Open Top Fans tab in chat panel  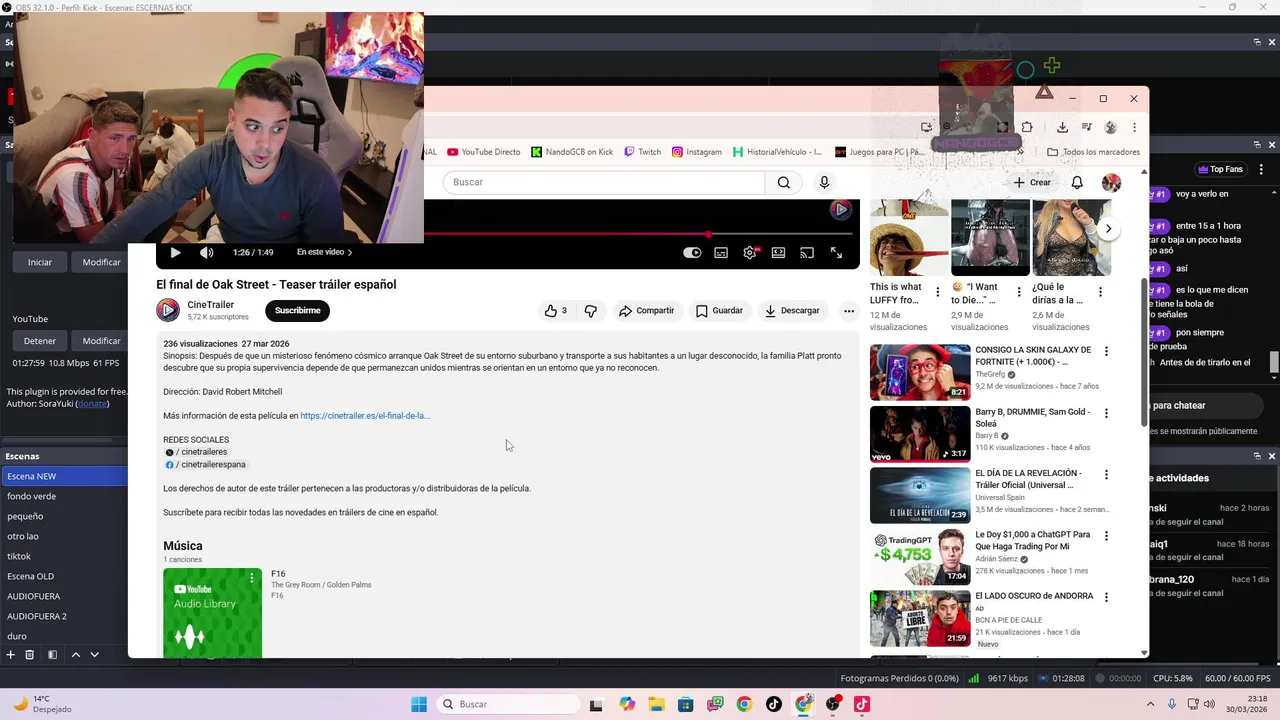[1220, 169]
